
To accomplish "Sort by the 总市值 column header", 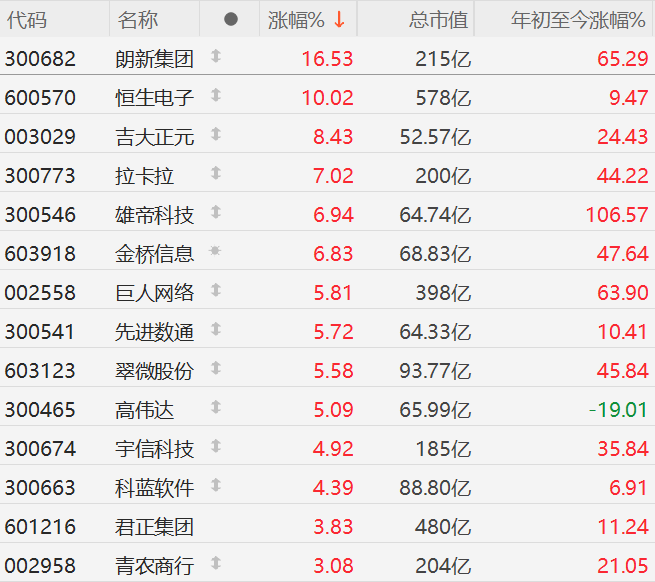I will point(437,19).
